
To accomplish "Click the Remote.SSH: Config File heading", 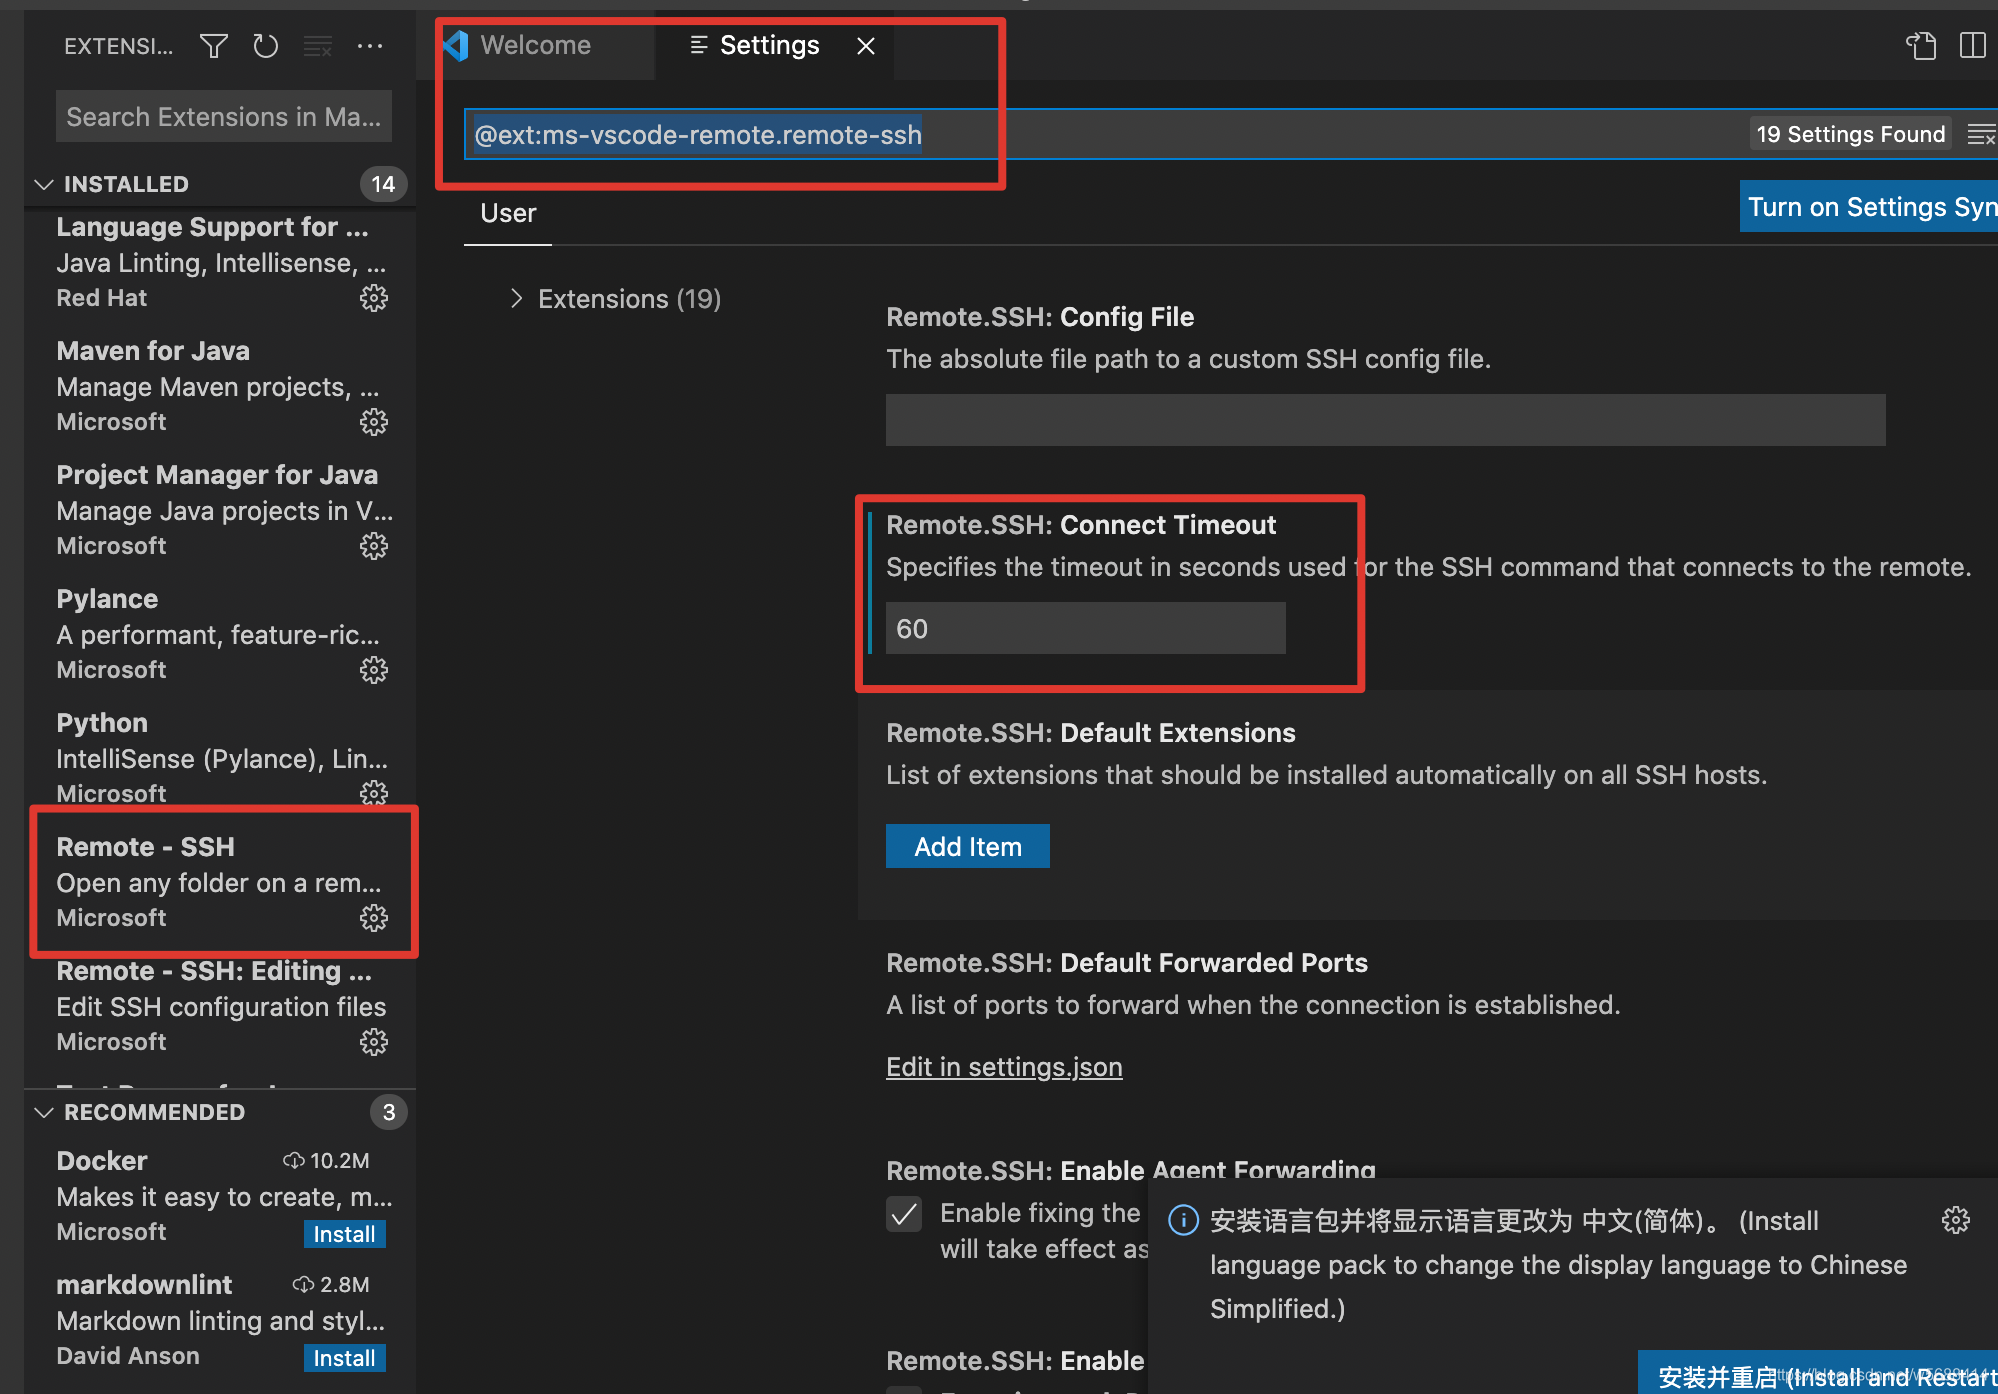I will [1040, 317].
